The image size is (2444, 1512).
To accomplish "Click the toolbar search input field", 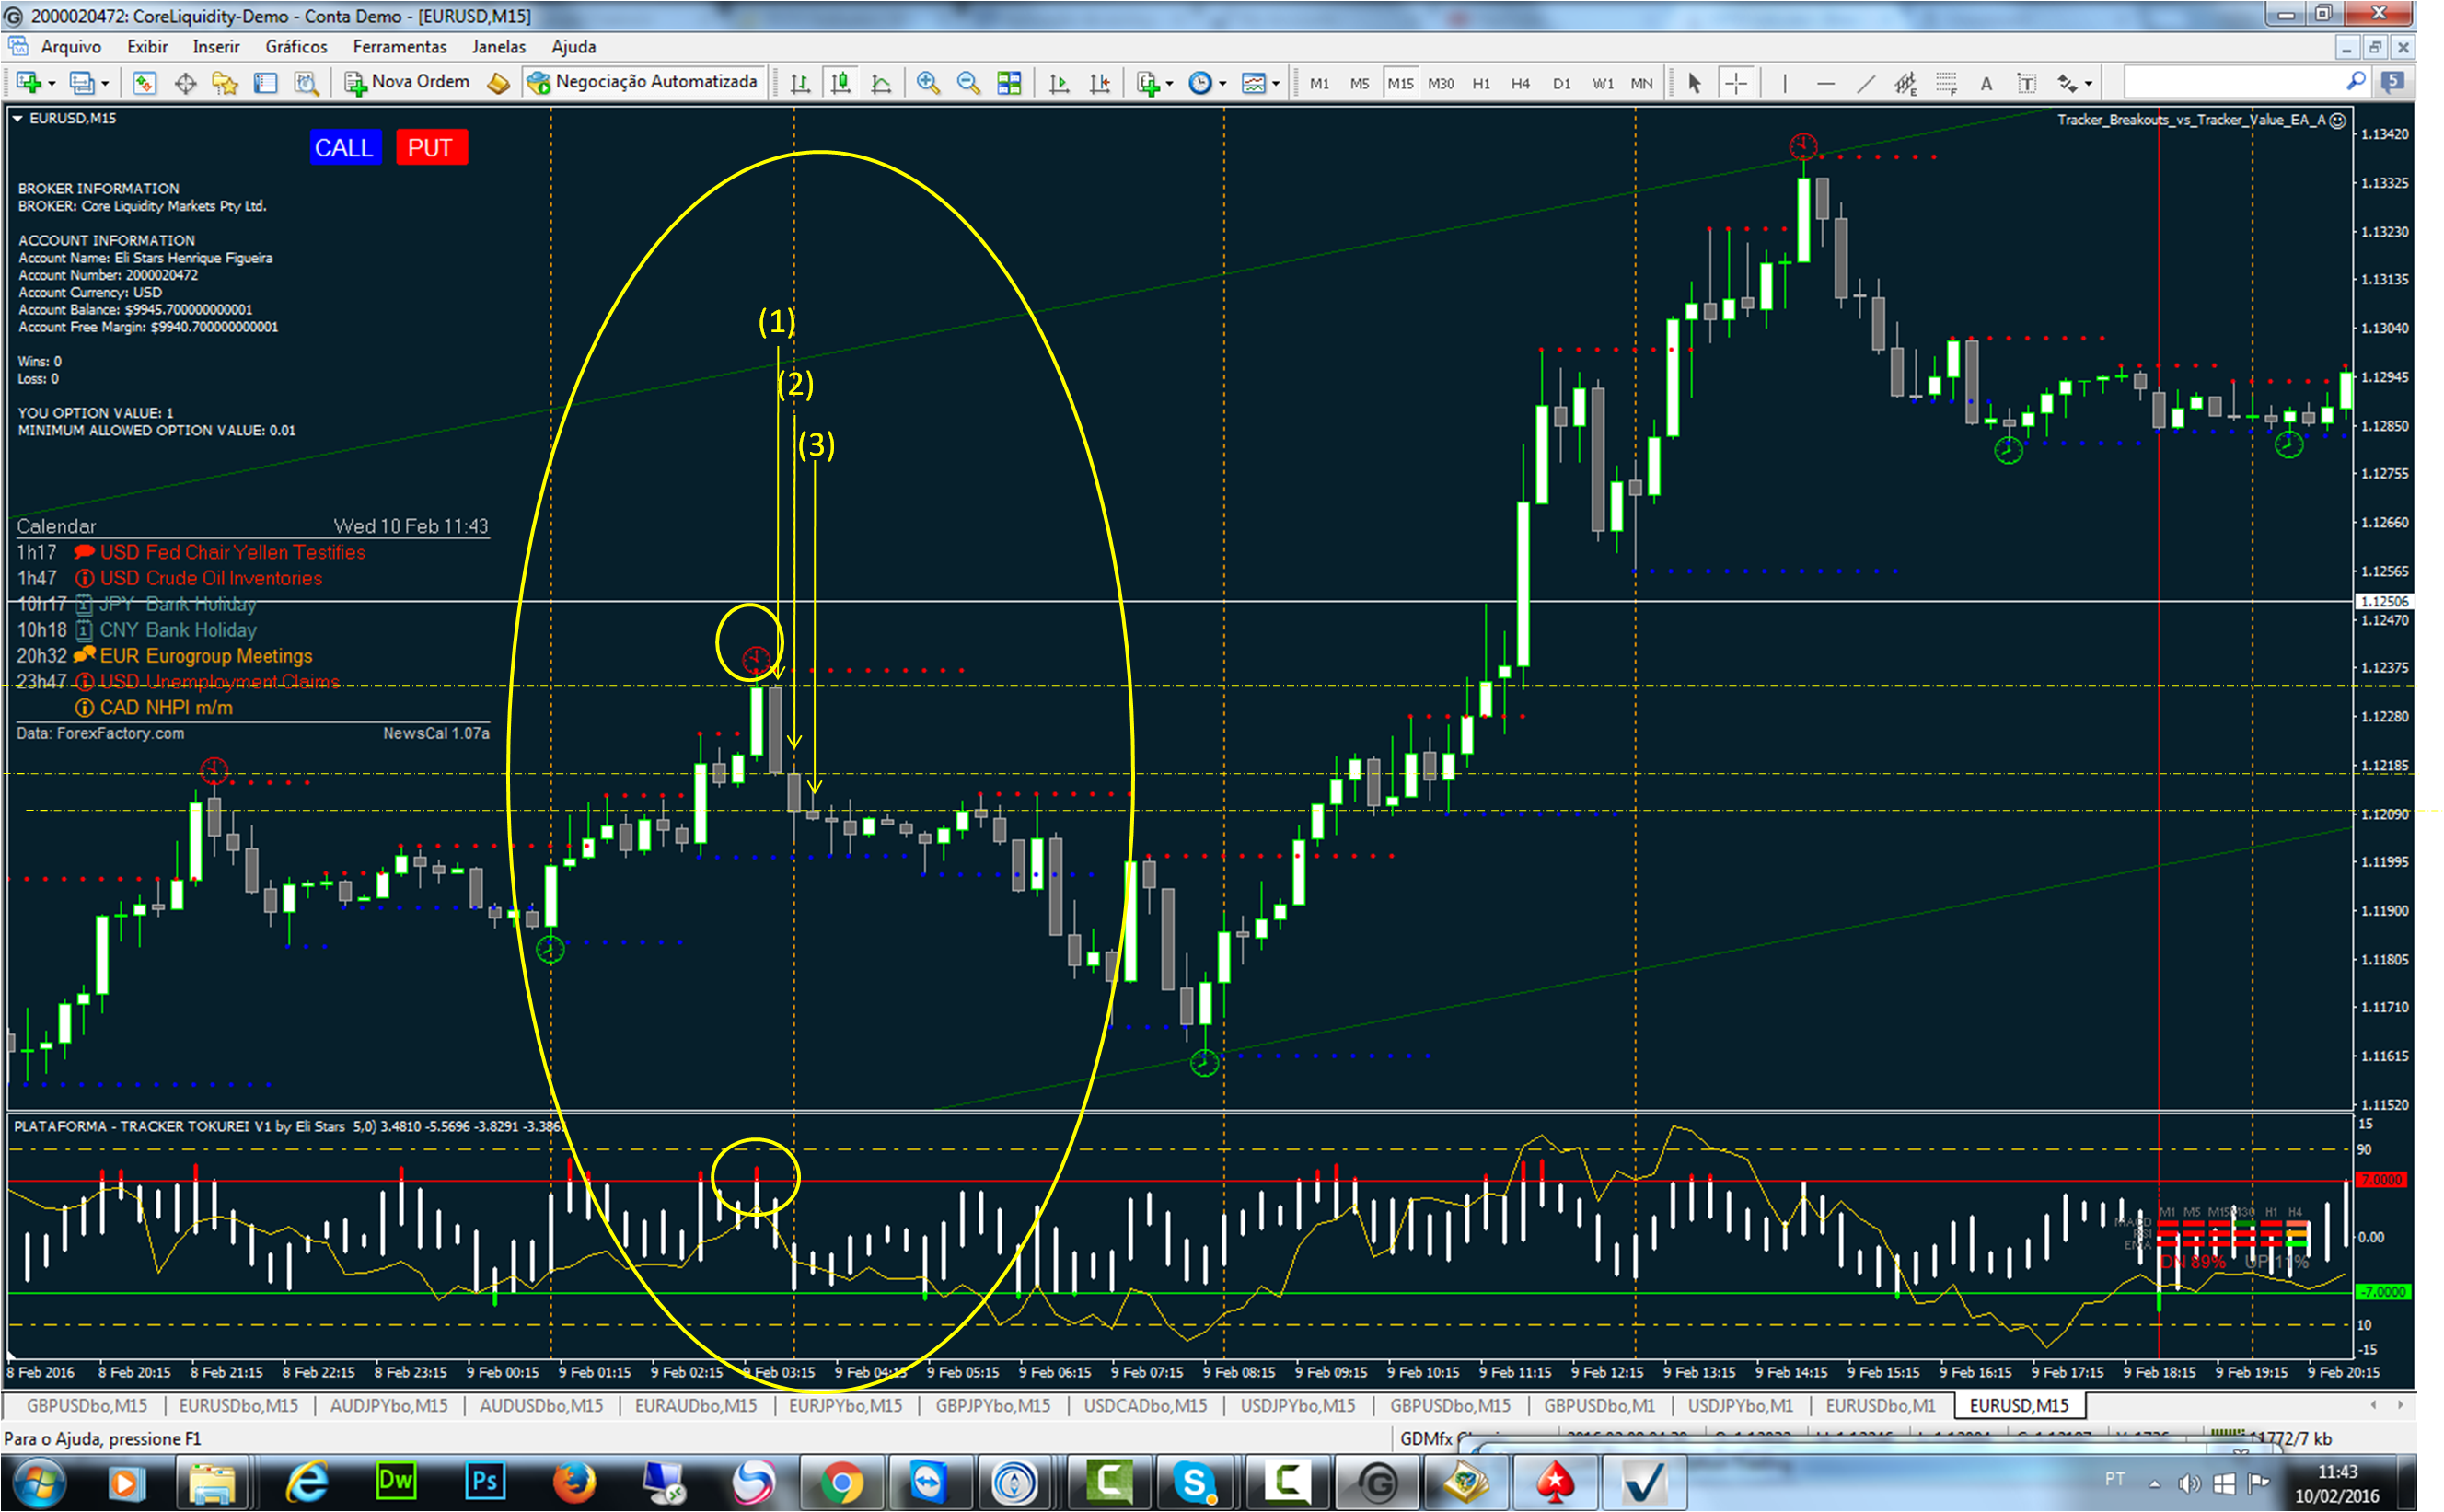I will (2235, 82).
